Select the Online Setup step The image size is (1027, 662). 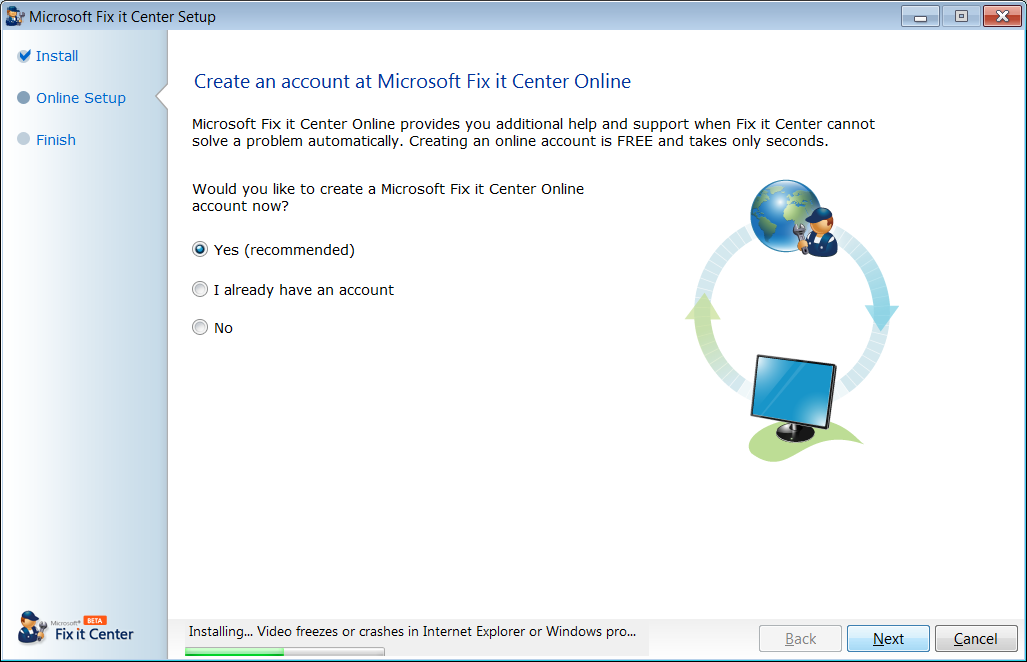(x=81, y=98)
